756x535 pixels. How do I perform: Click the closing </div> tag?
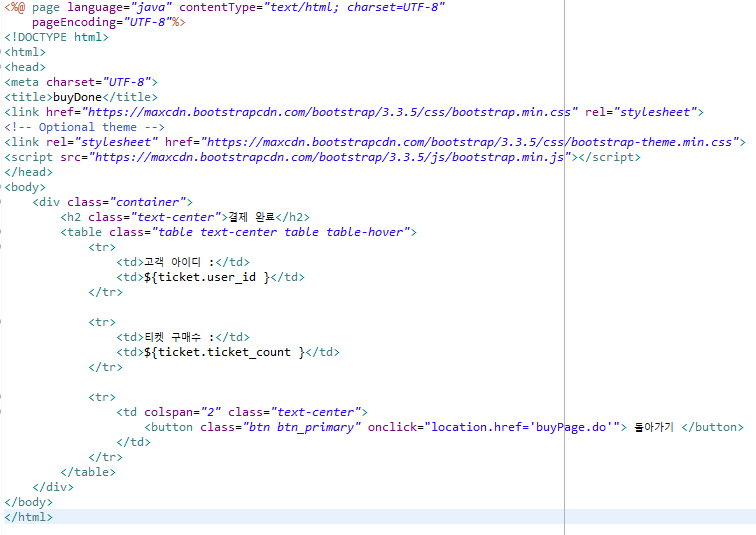click(53, 487)
